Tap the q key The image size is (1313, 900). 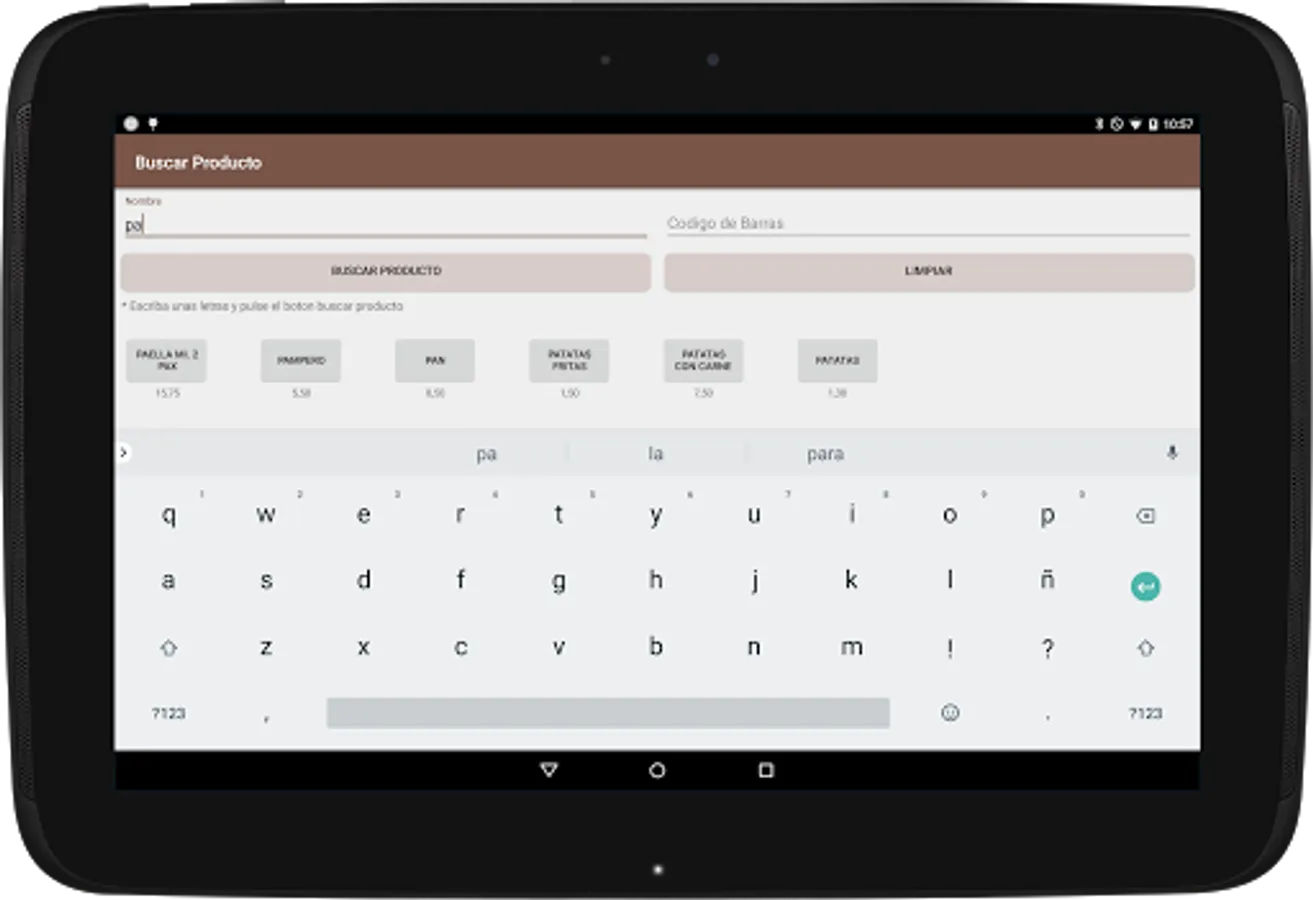pyautogui.click(x=169, y=516)
